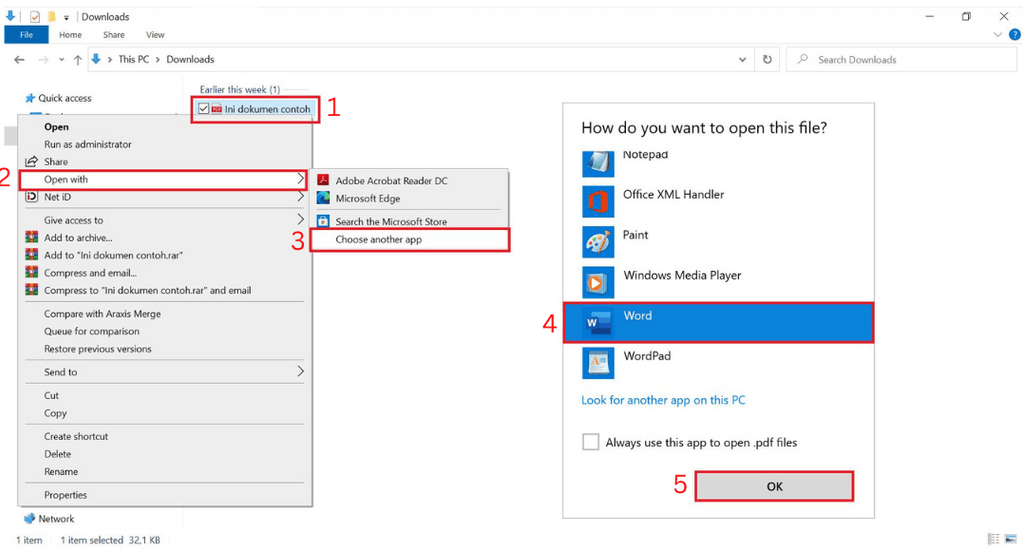Uncheck the Ini dokumen contoh file checkbox
Viewport: 1023px width, 552px height.
[204, 109]
